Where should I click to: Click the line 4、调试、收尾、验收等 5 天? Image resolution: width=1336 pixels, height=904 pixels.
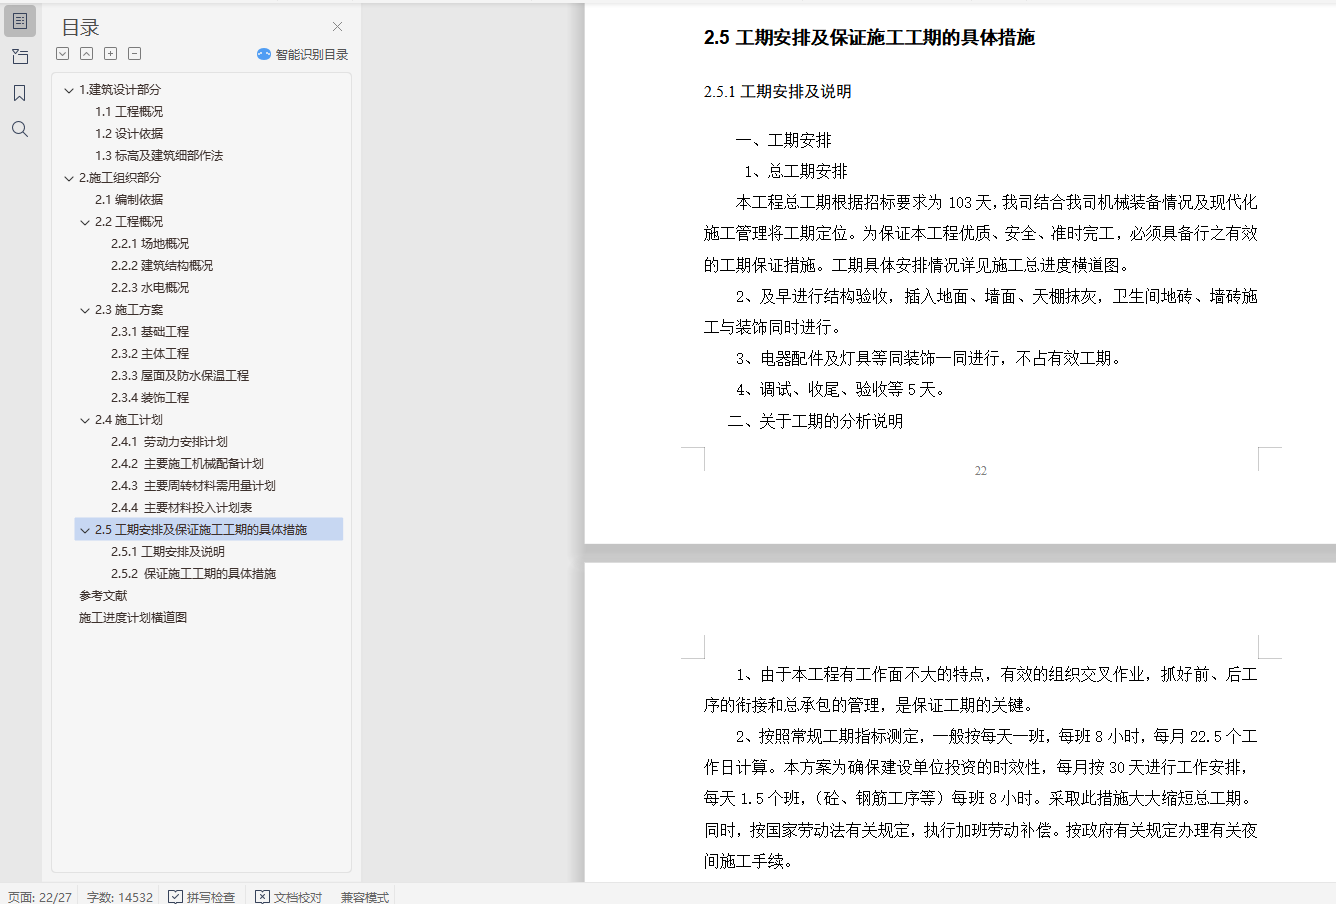click(840, 390)
